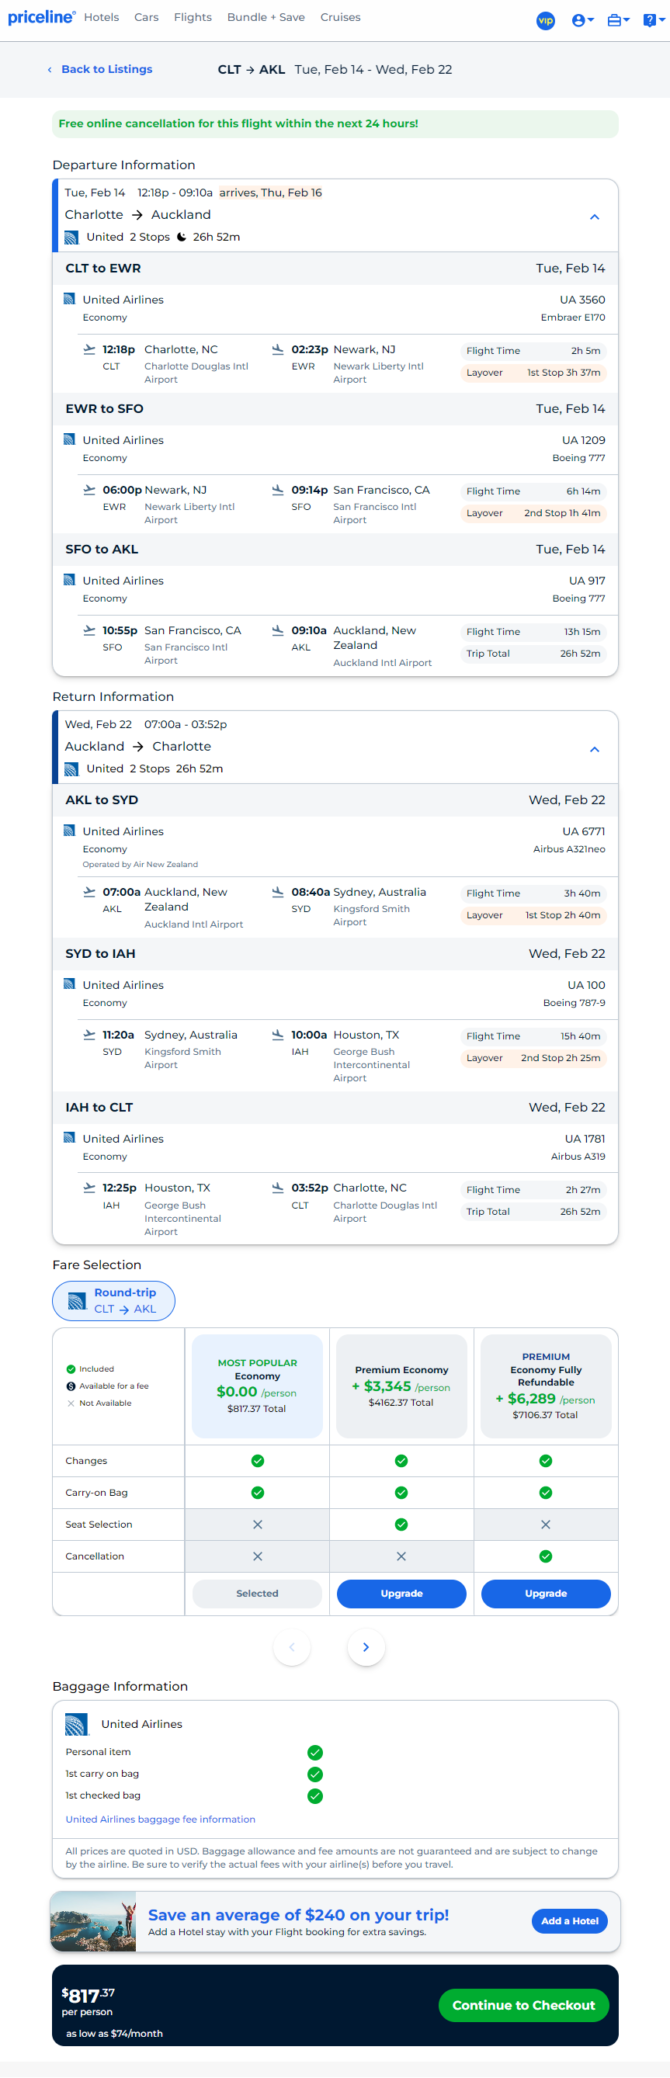Click the free online cancellation notice
The image size is (670, 2078).
[335, 124]
